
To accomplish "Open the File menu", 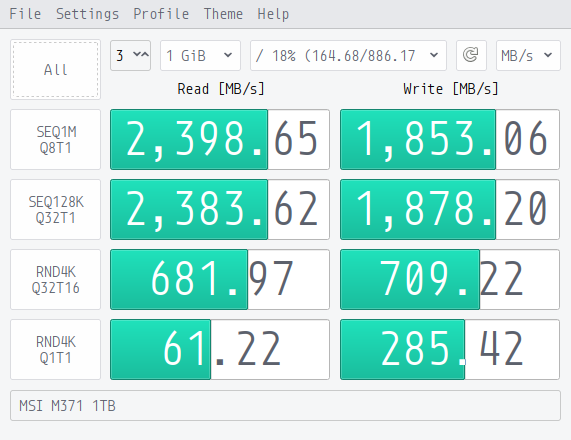I will pyautogui.click(x=25, y=14).
